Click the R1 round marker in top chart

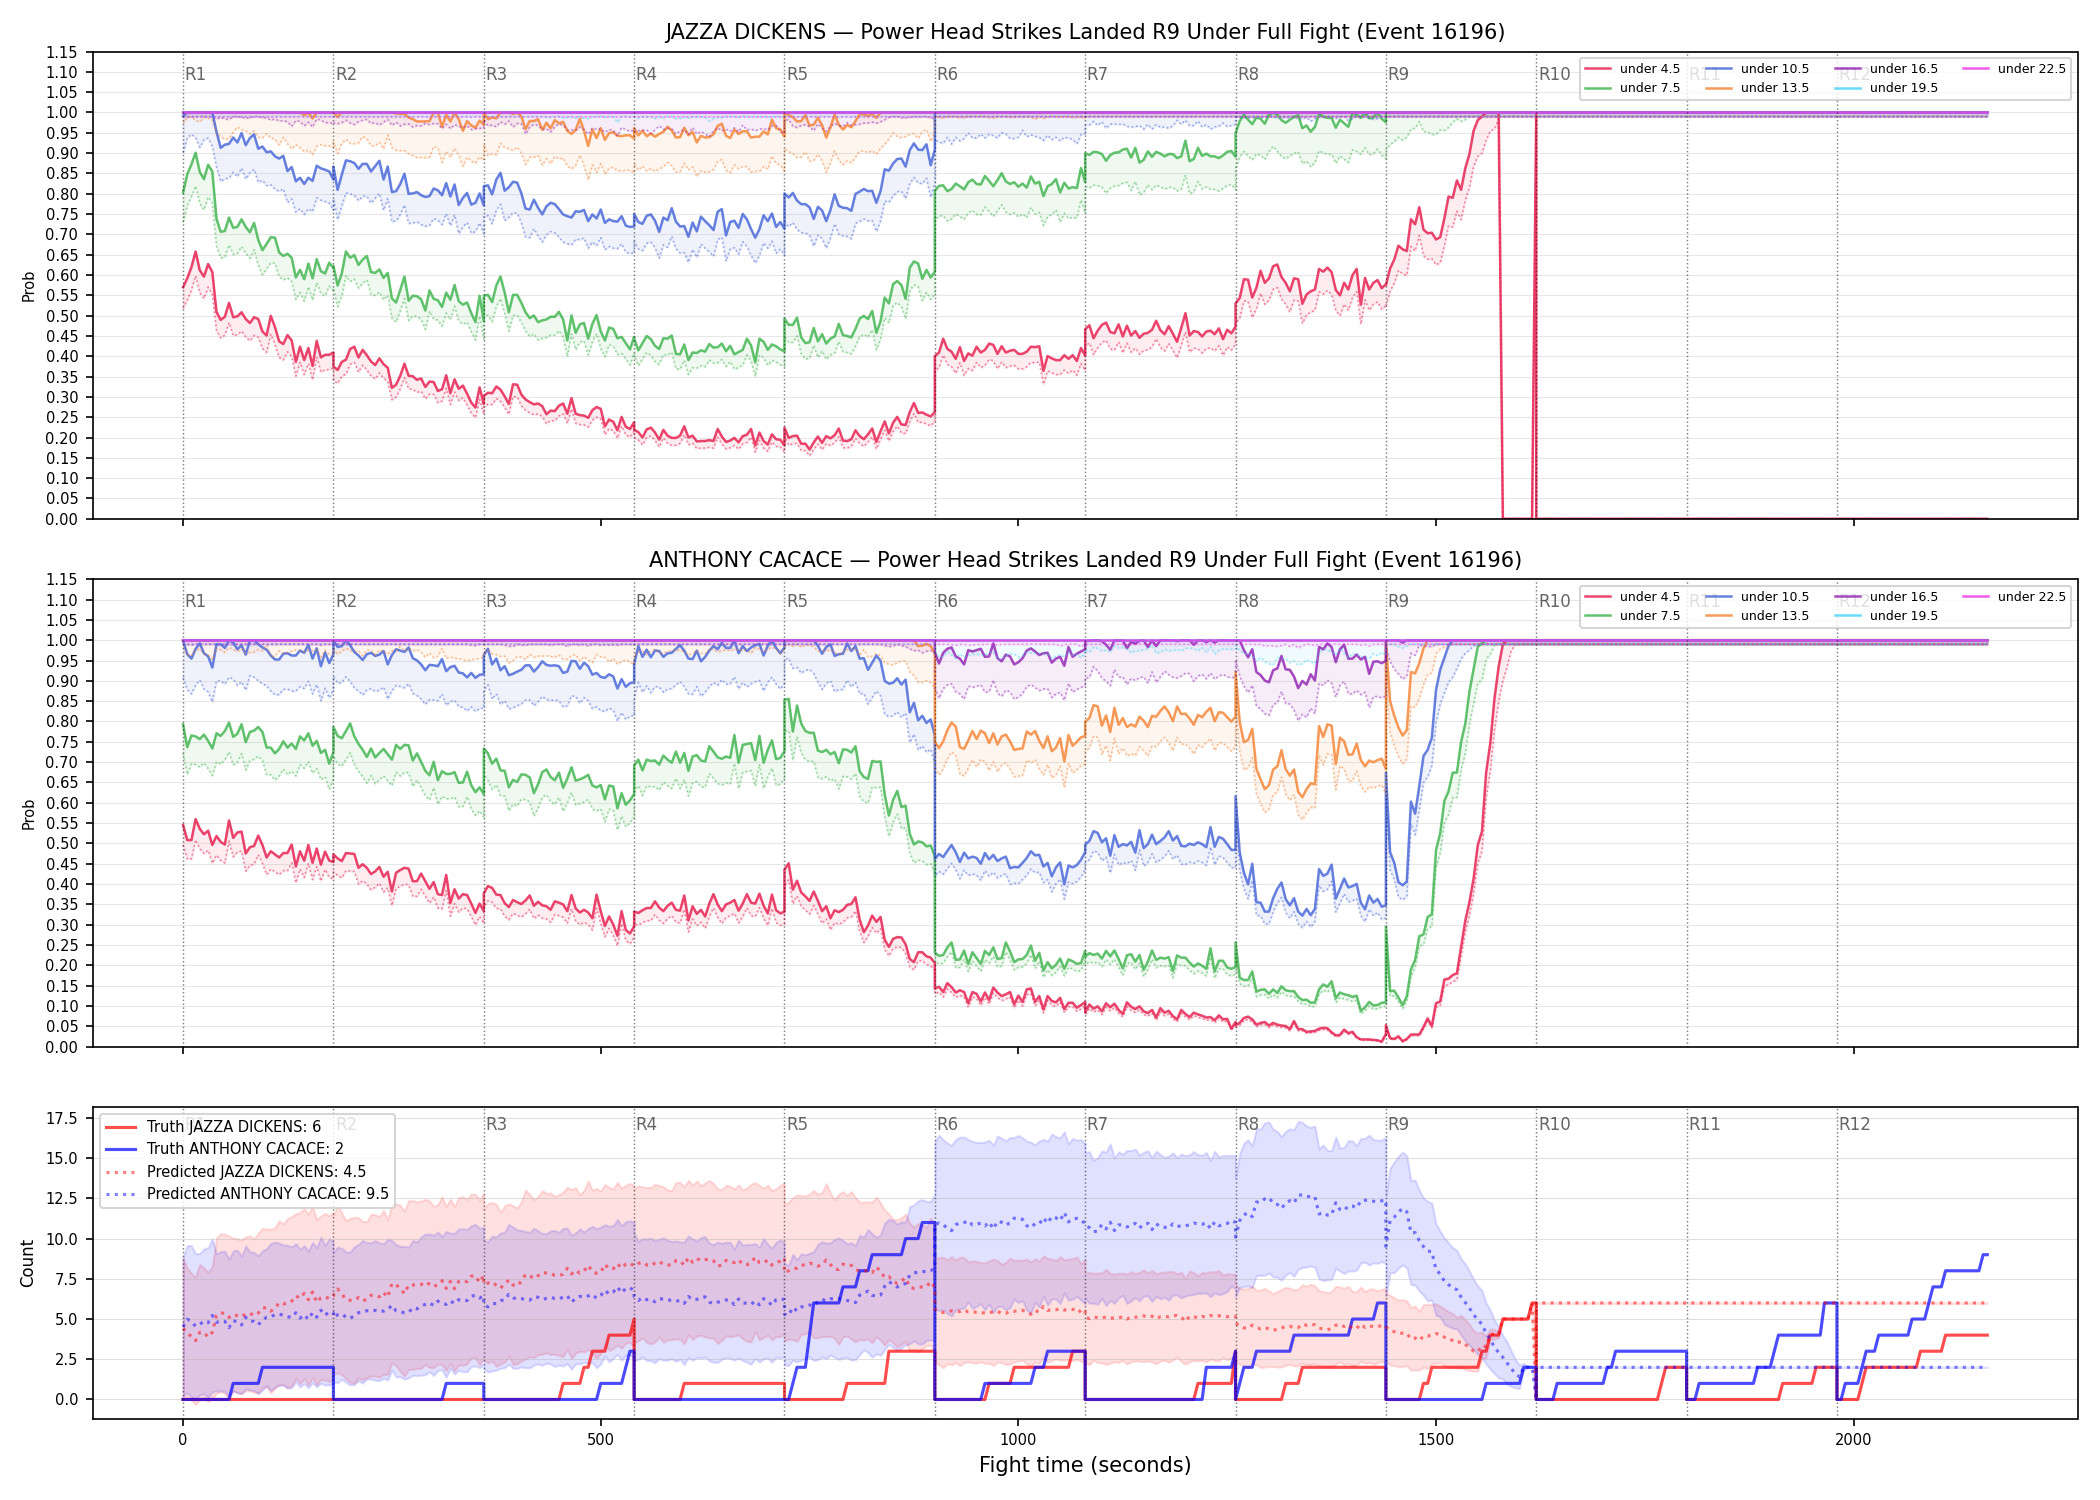point(195,74)
